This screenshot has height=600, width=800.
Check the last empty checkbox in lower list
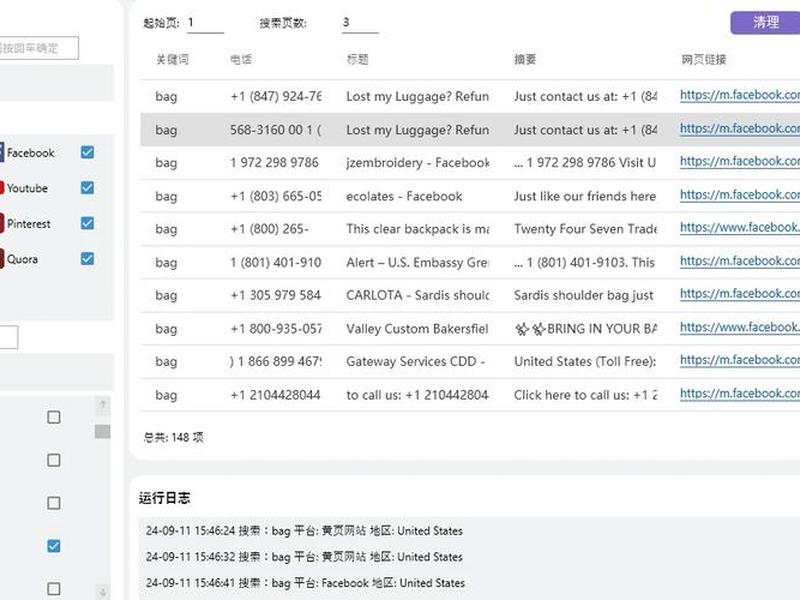pos(54,589)
